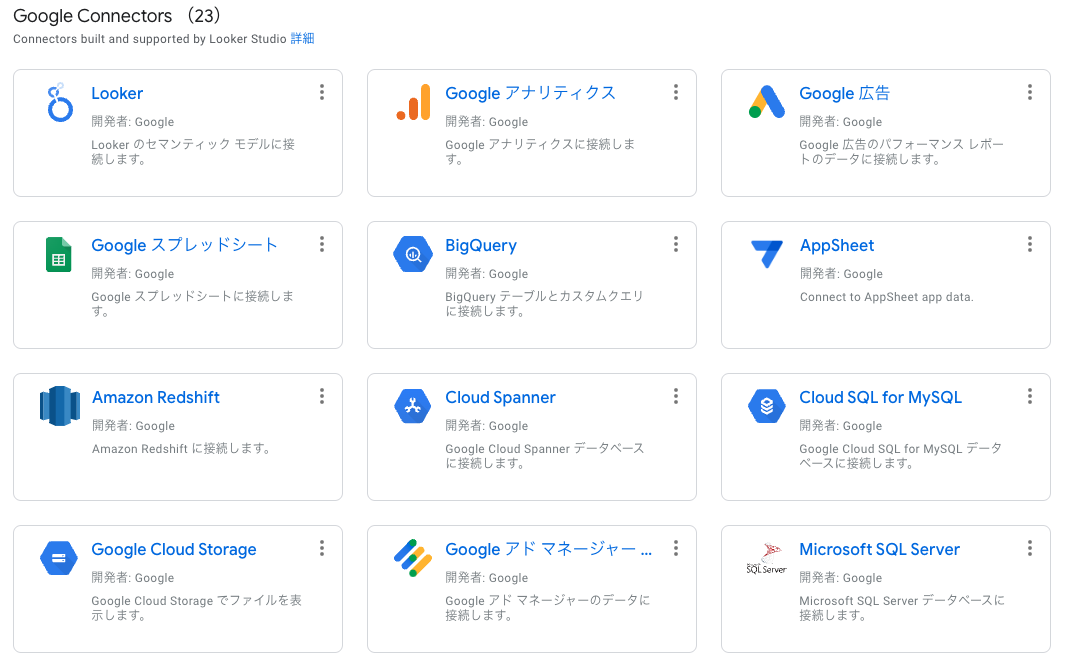The image size is (1071, 659).
Task: Select the Google アナリティクス connector title
Action: tap(530, 94)
